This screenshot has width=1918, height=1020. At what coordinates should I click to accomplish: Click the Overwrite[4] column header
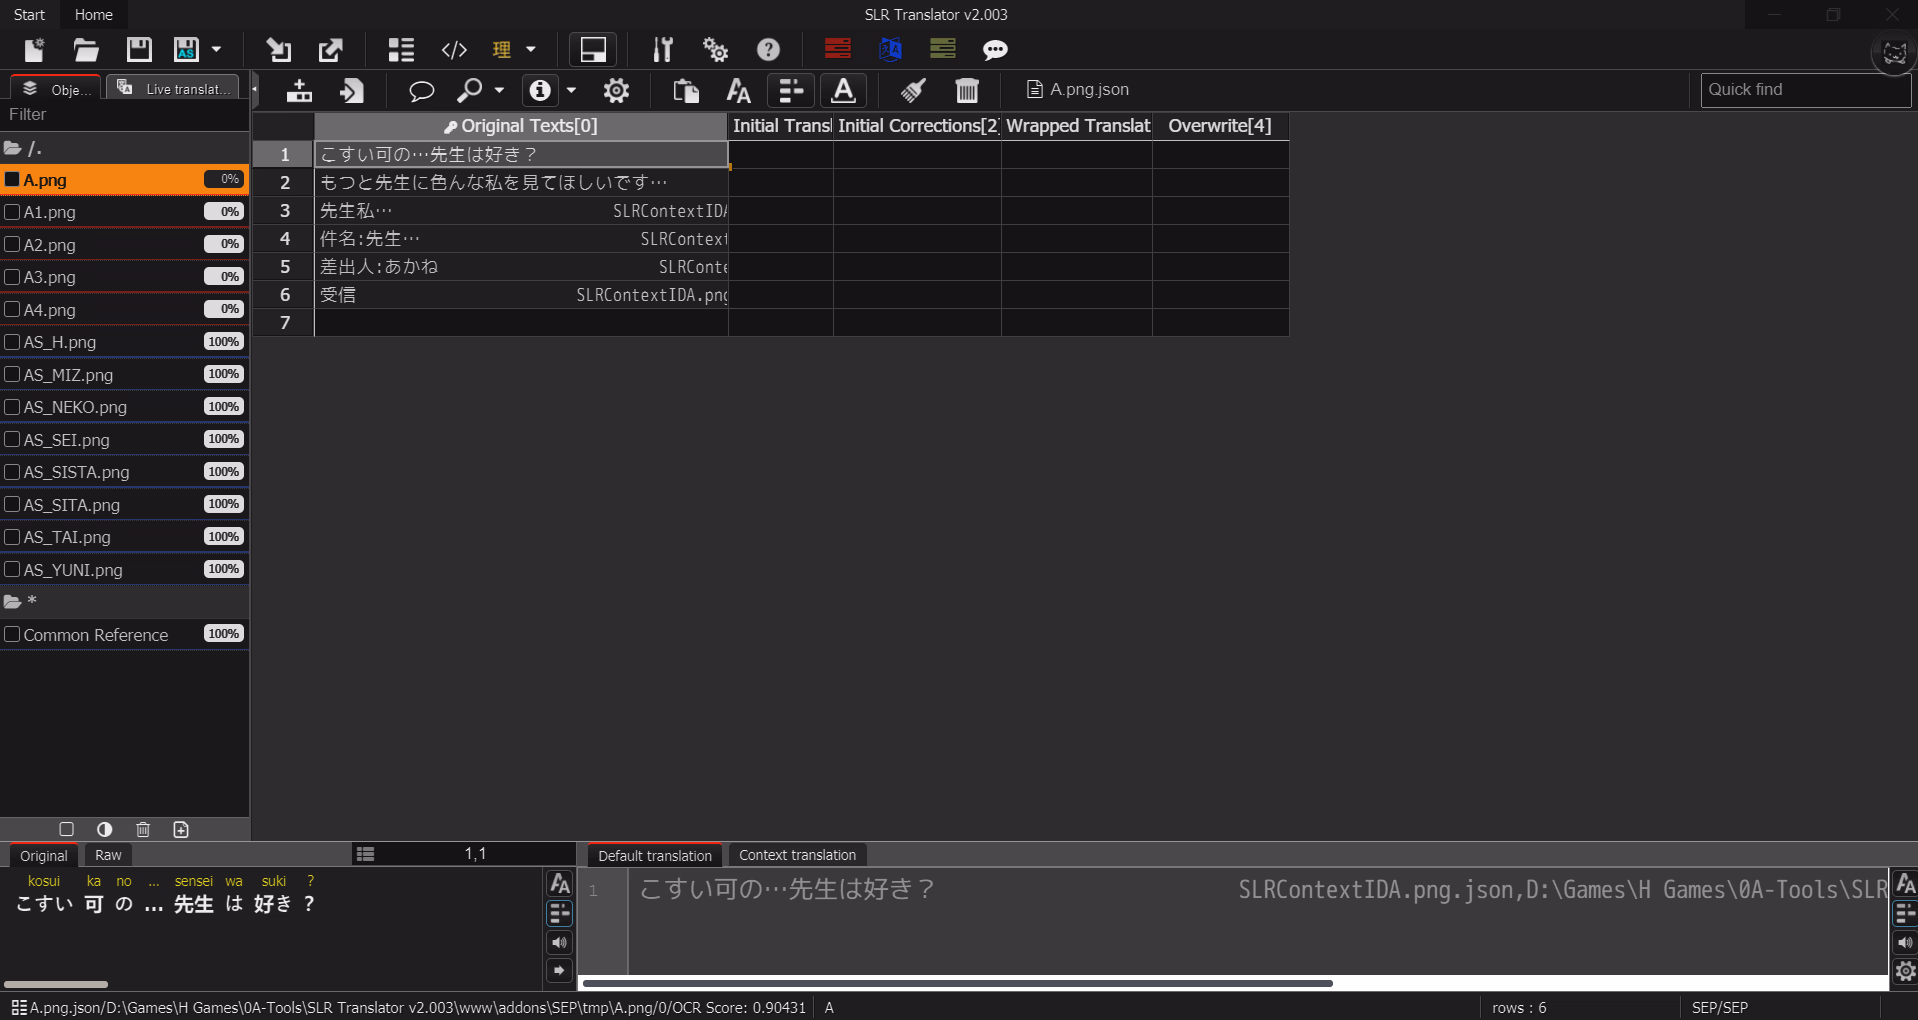pyautogui.click(x=1219, y=126)
